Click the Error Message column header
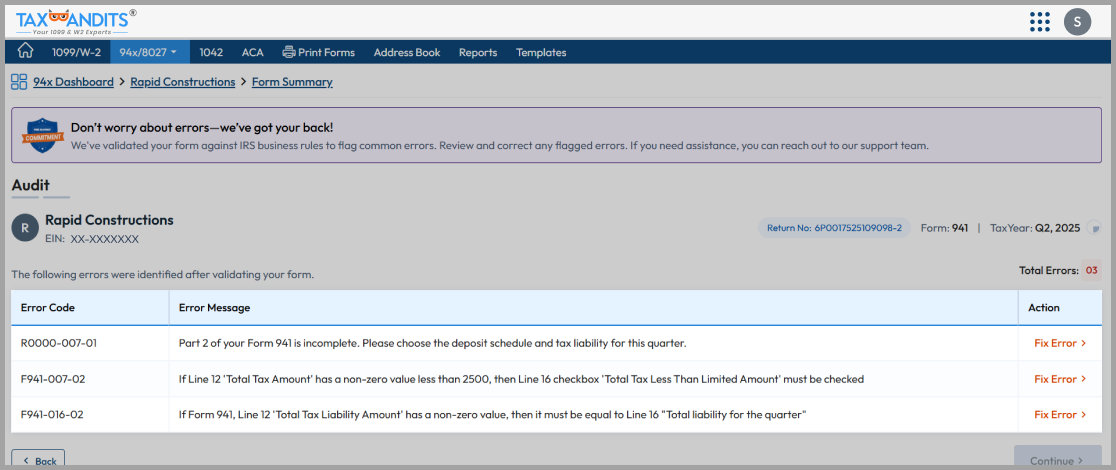Screen dimensions: 1116x470 (594, 308)
